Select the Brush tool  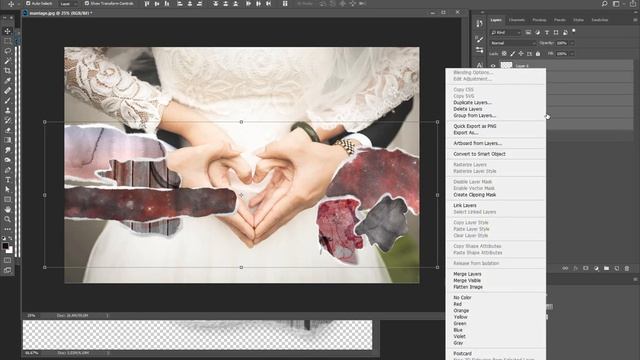7,100
